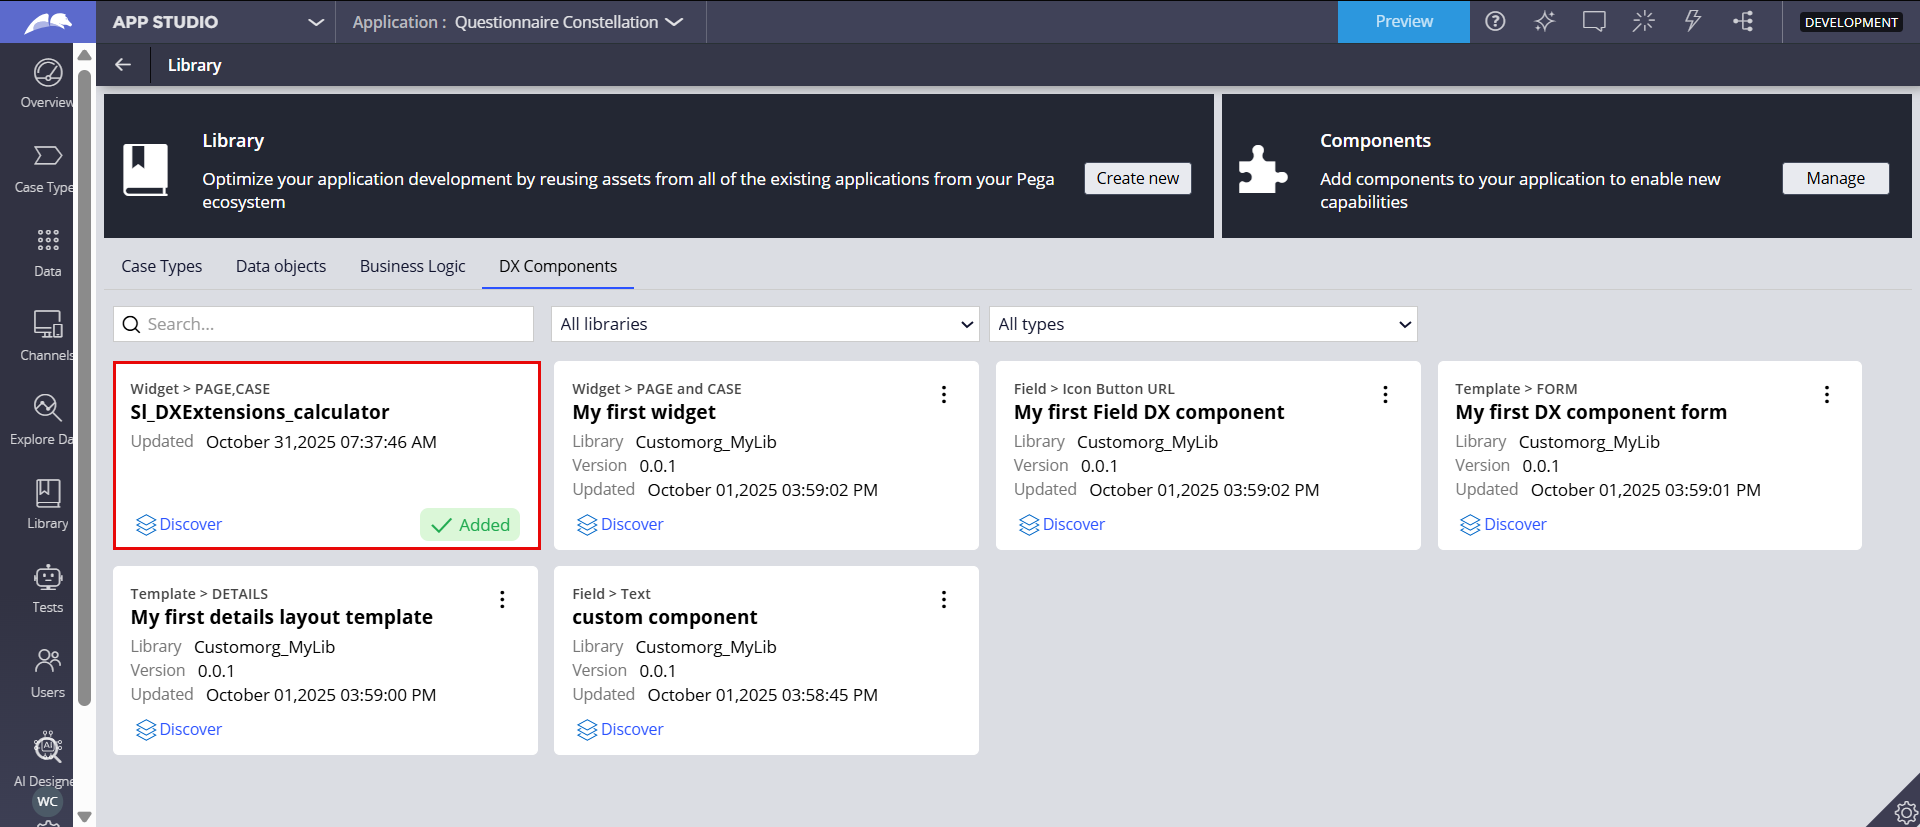Switch to the Business Logic tab
This screenshot has height=827, width=1920.
point(412,266)
